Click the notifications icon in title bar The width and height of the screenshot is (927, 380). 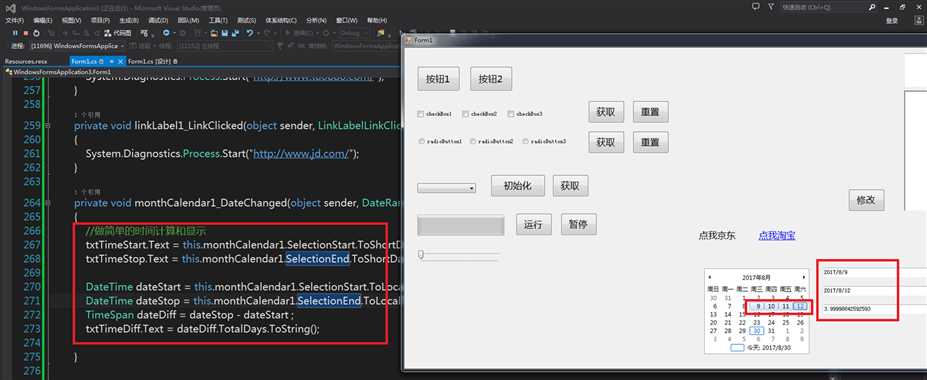[x=756, y=7]
